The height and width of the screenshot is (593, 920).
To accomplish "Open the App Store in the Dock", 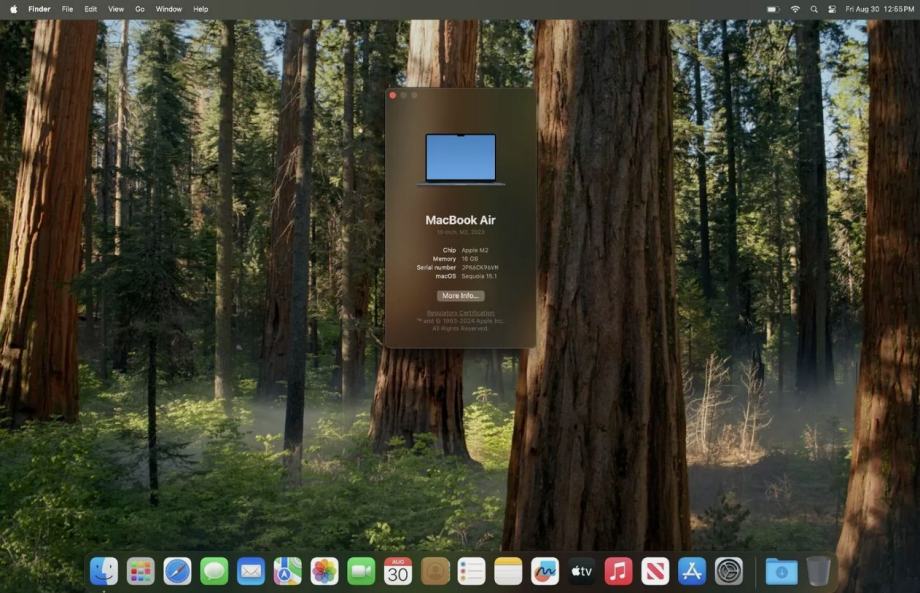I will tap(692, 571).
